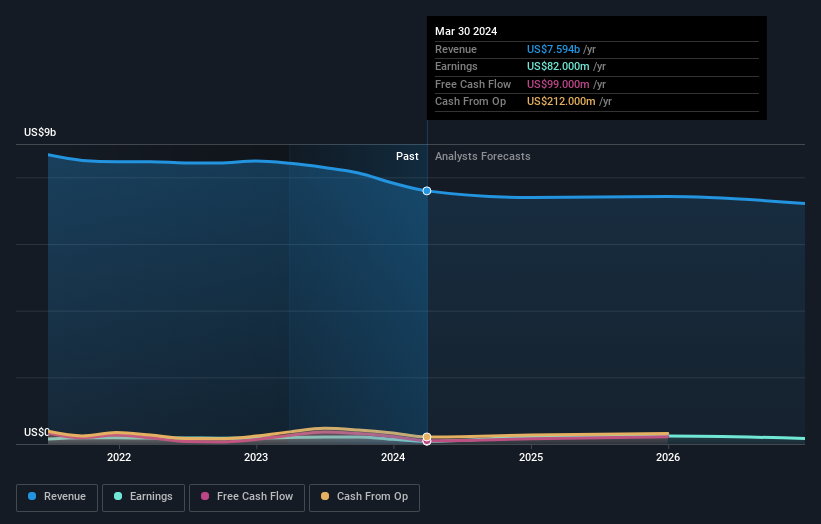Click the Past label

tap(407, 157)
